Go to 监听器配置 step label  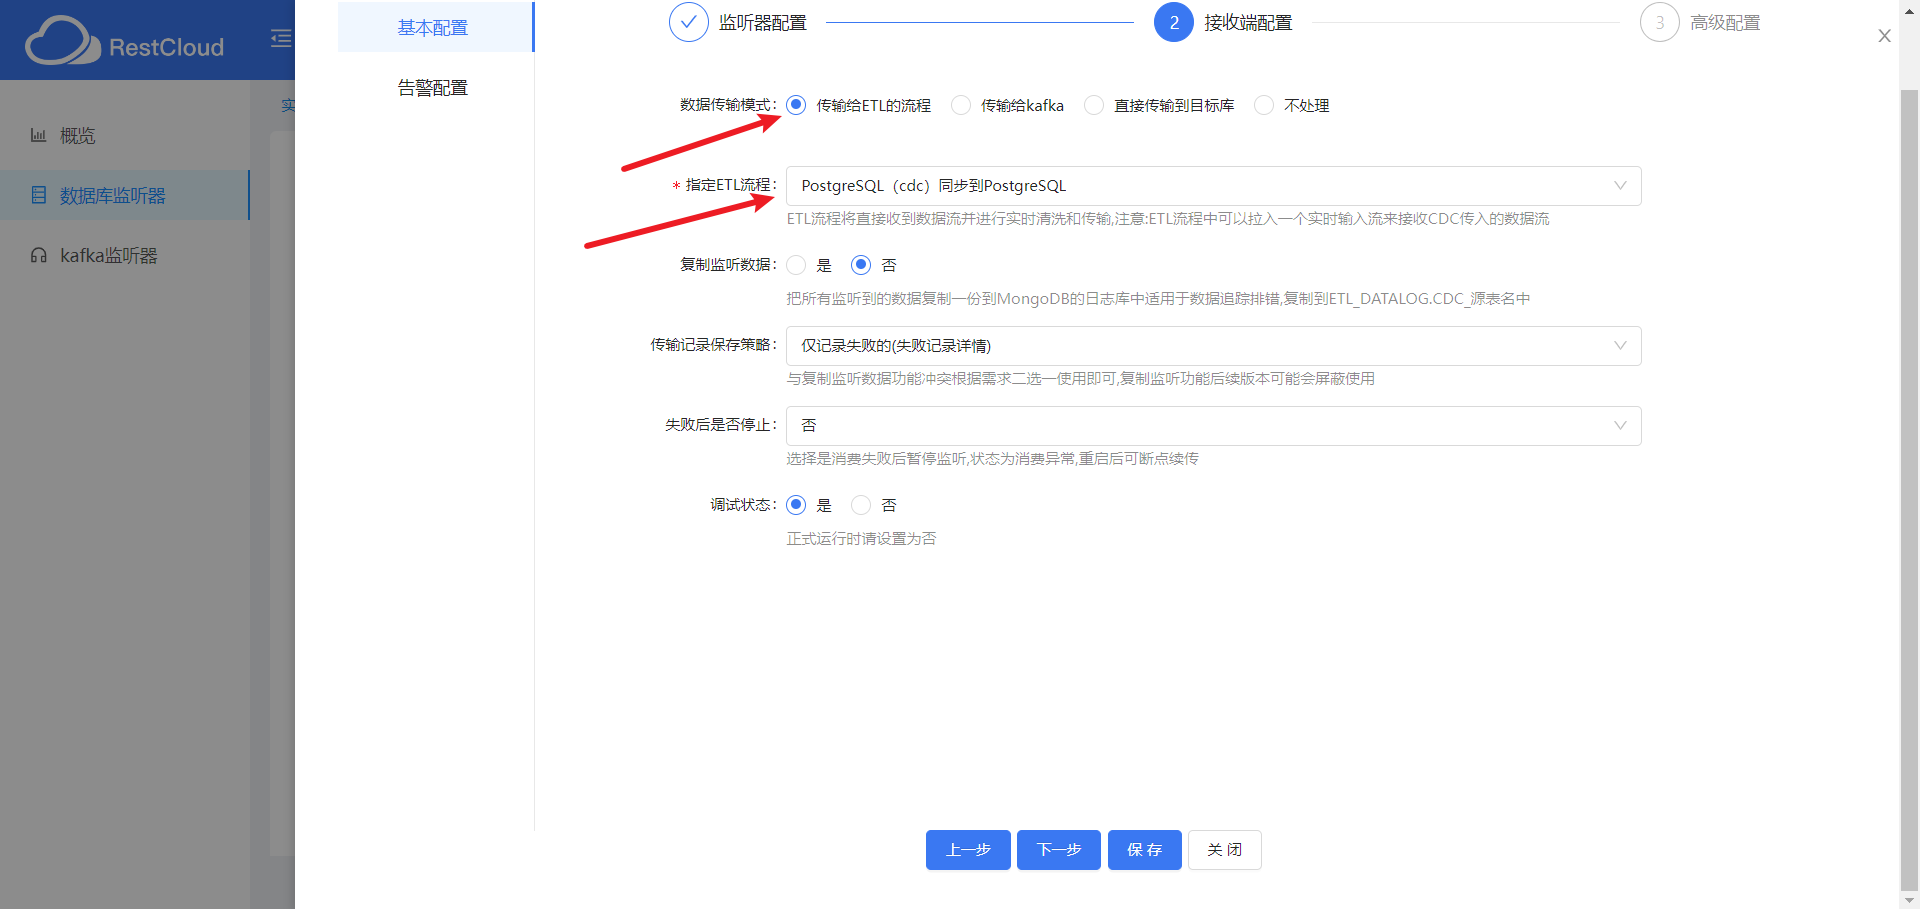[x=762, y=22]
